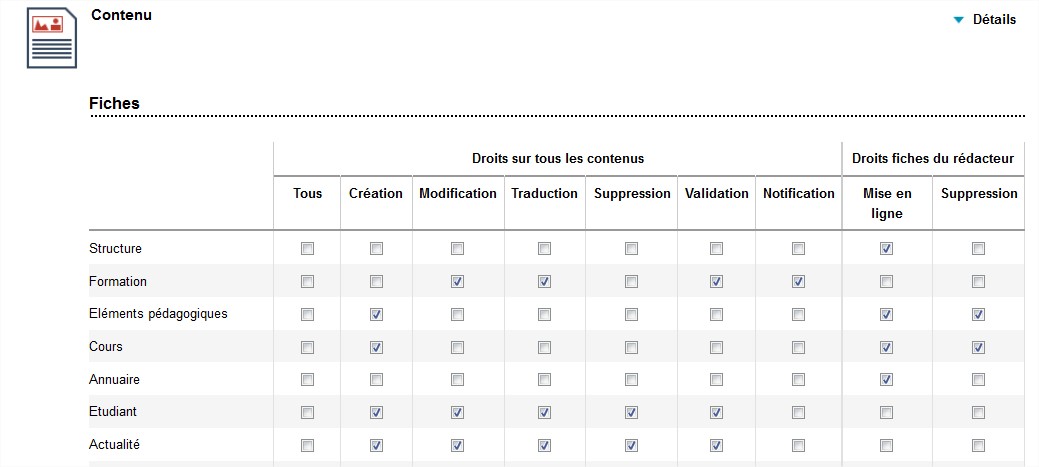Check Tous checkbox for Etudiant row
The image size is (1039, 467).
pyautogui.click(x=307, y=413)
